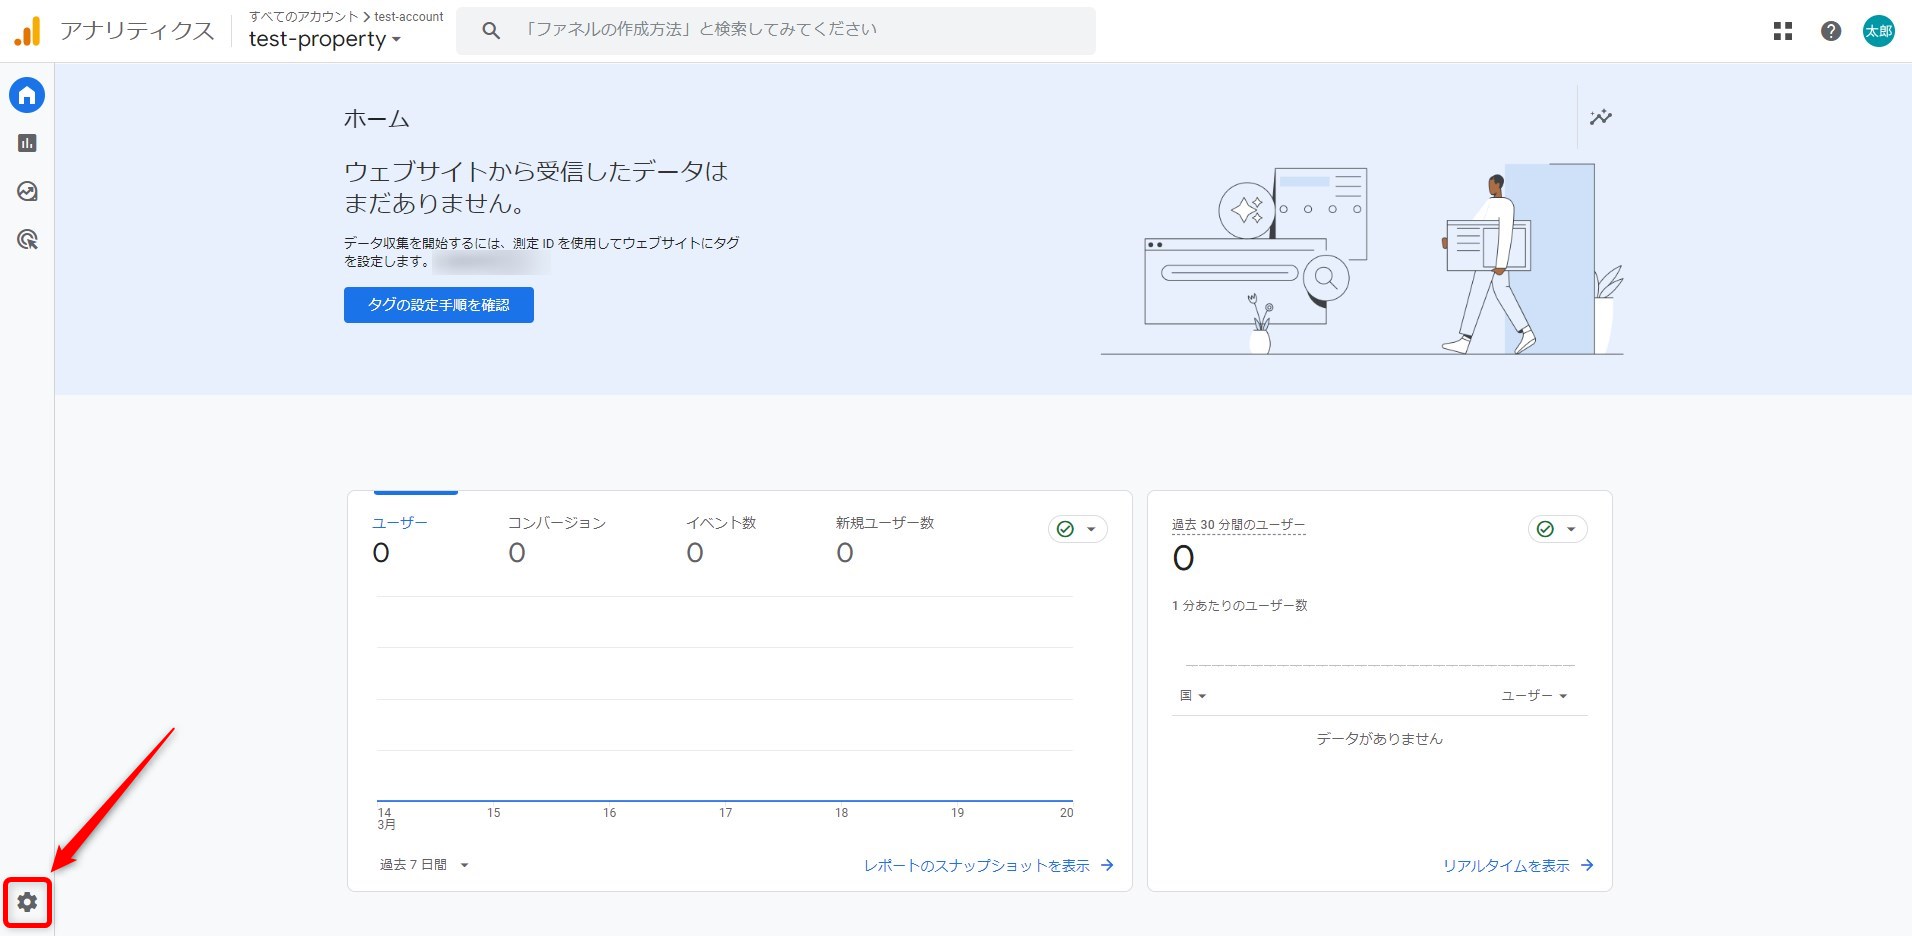1912x936 pixels.
Task: Click the タグの設定手順を確認 button
Action: [x=438, y=305]
